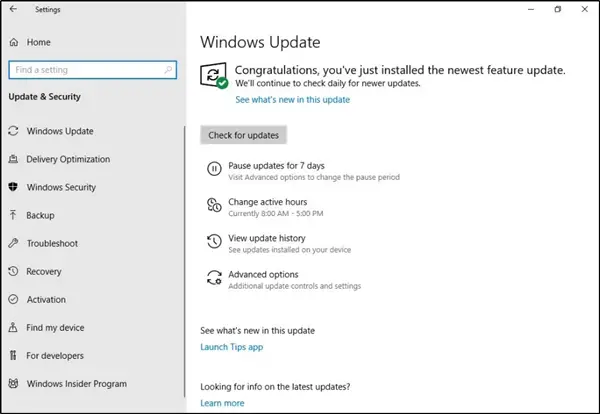Click the back arrow in Settings title bar
Viewport: 600px width, 414px height.
(x=13, y=9)
